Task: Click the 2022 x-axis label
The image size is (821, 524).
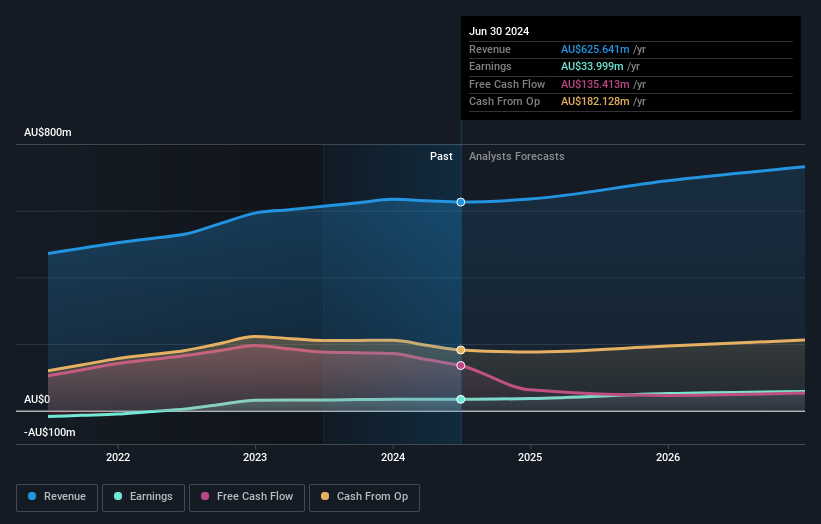Action: click(x=118, y=457)
